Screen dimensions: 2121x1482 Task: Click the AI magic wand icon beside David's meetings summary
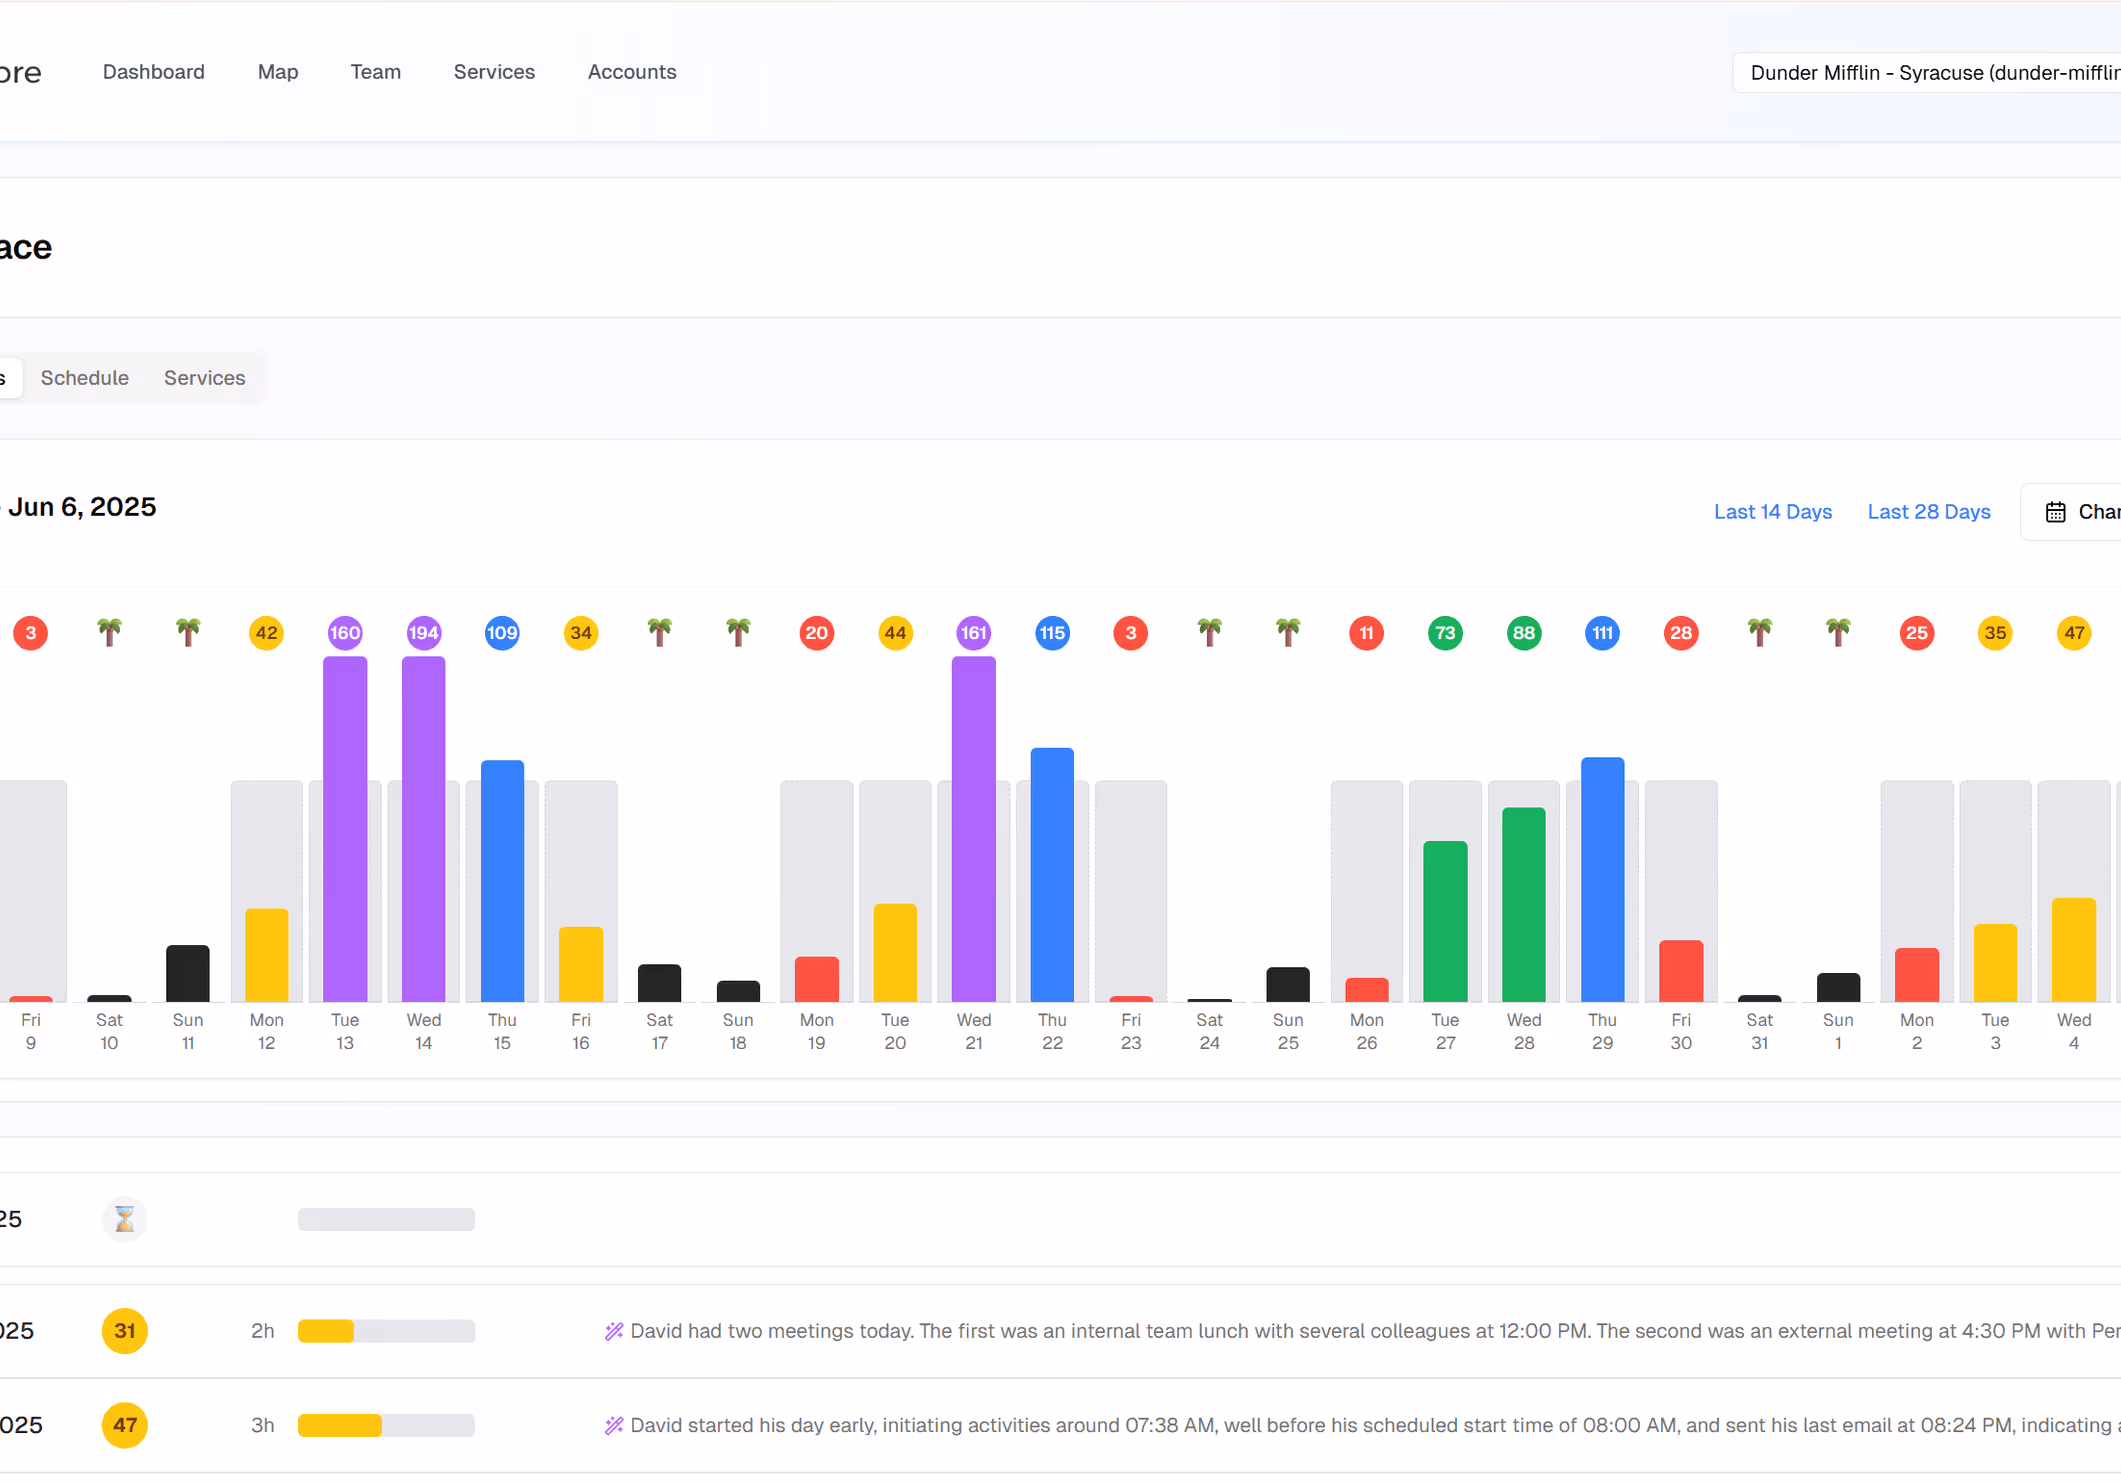614,1331
